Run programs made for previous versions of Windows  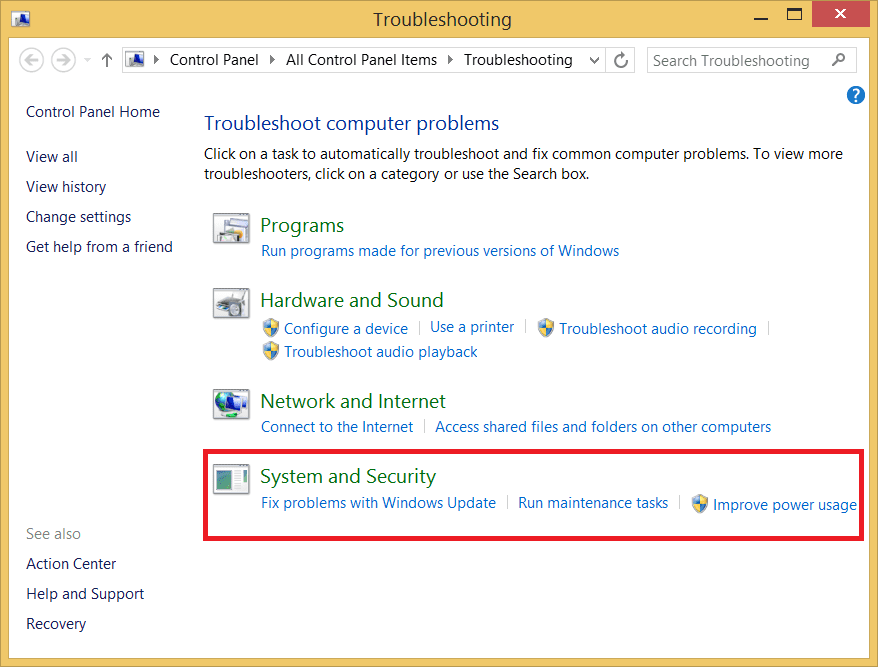point(440,251)
